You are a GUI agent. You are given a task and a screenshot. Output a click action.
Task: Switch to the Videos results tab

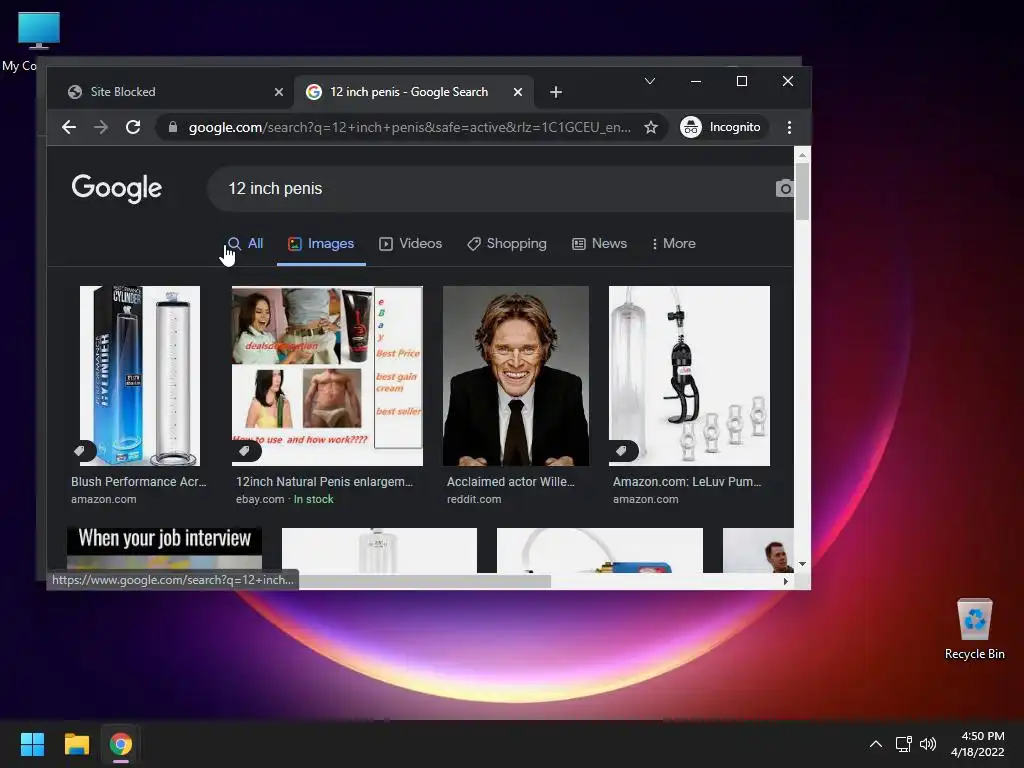(x=411, y=244)
